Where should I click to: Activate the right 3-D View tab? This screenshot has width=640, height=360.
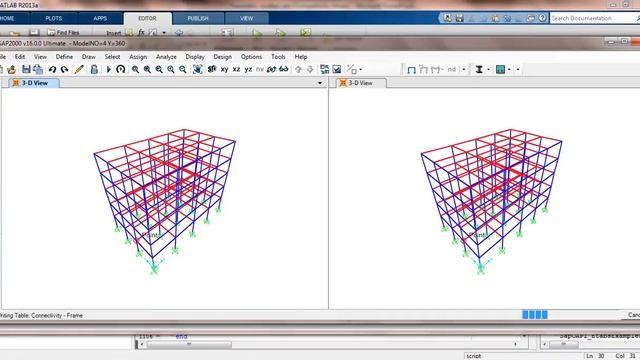tap(360, 83)
